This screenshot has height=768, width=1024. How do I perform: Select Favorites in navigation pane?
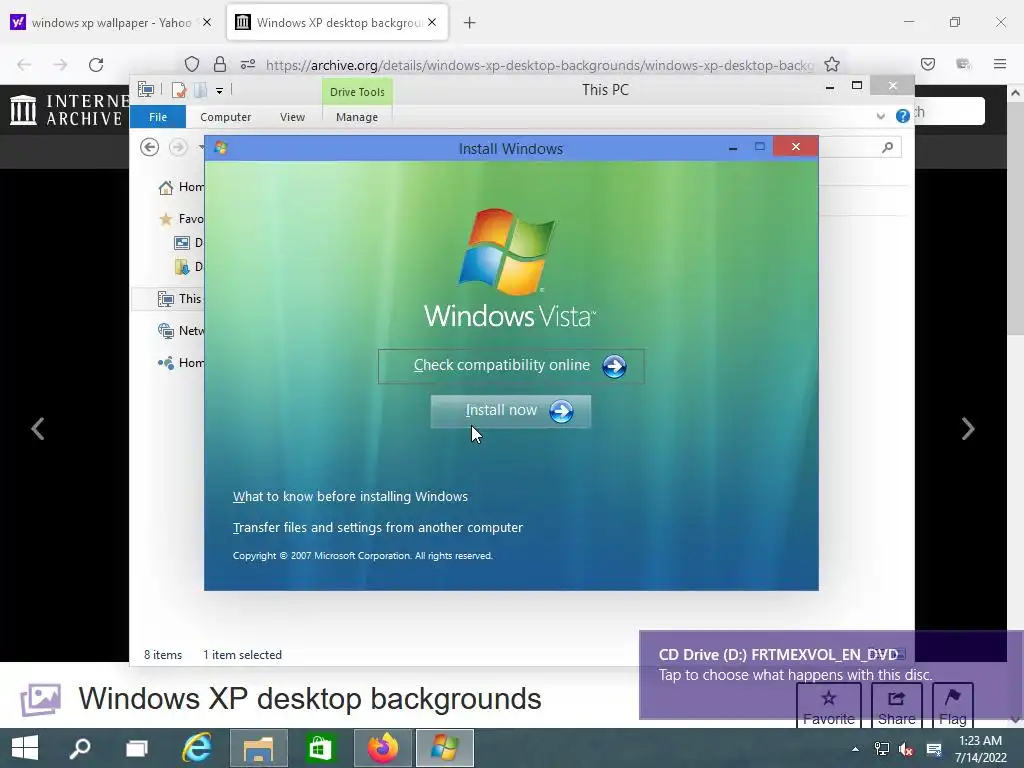point(181,219)
